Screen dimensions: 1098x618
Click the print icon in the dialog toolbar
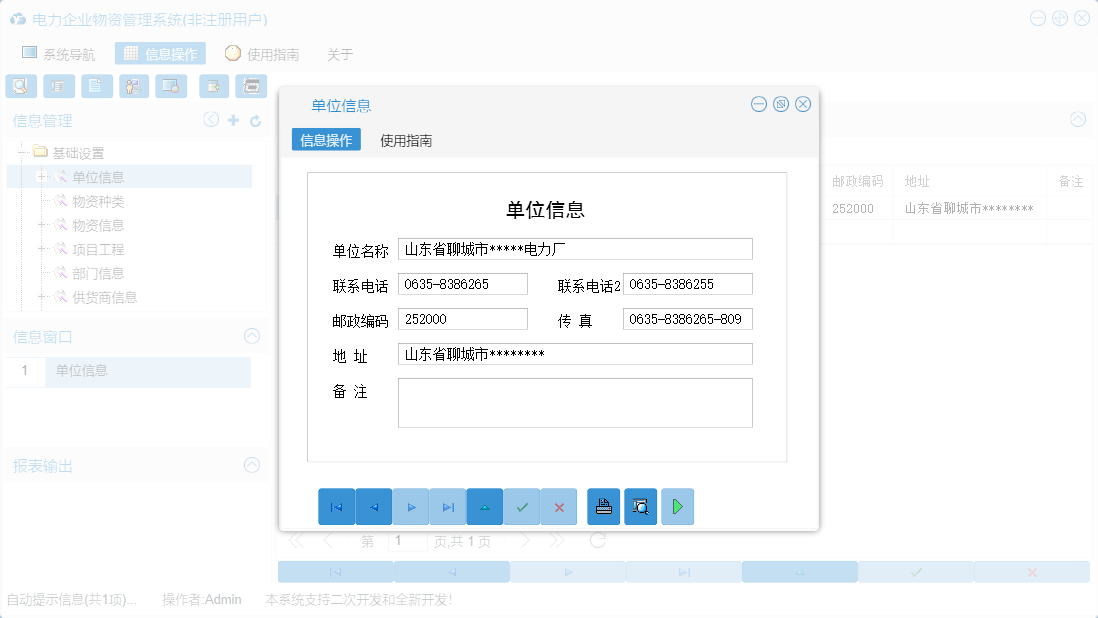click(603, 506)
